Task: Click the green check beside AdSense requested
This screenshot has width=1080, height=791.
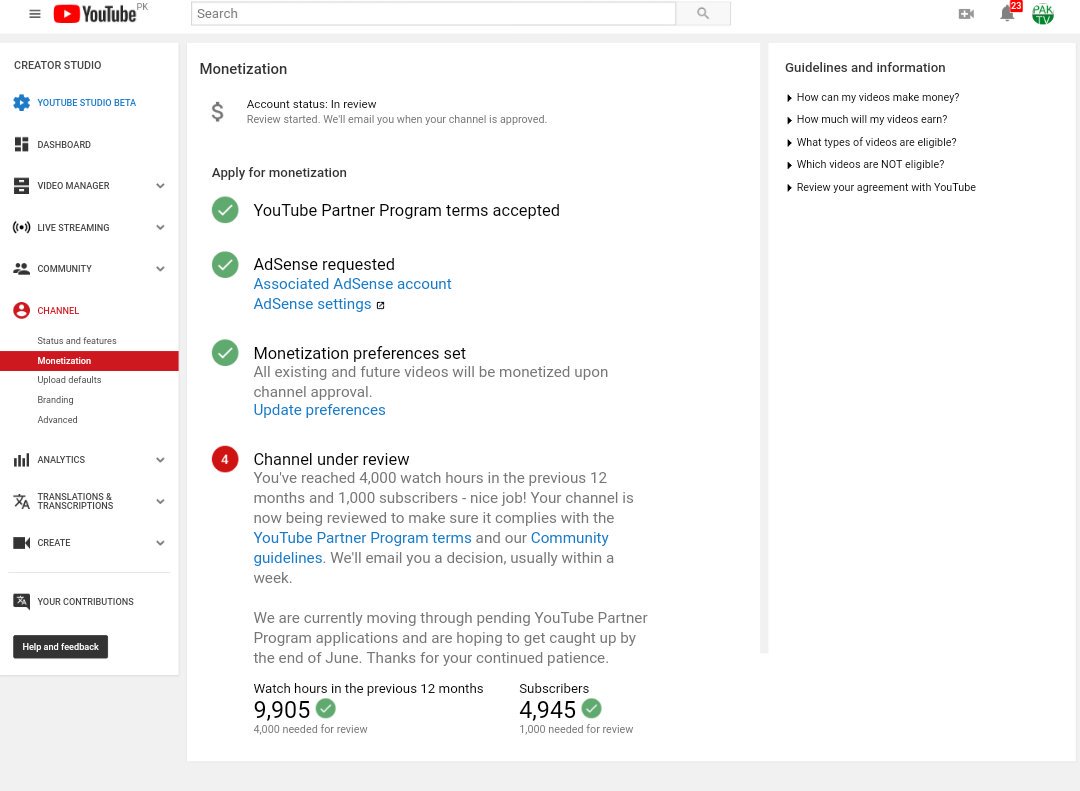Action: click(x=225, y=265)
